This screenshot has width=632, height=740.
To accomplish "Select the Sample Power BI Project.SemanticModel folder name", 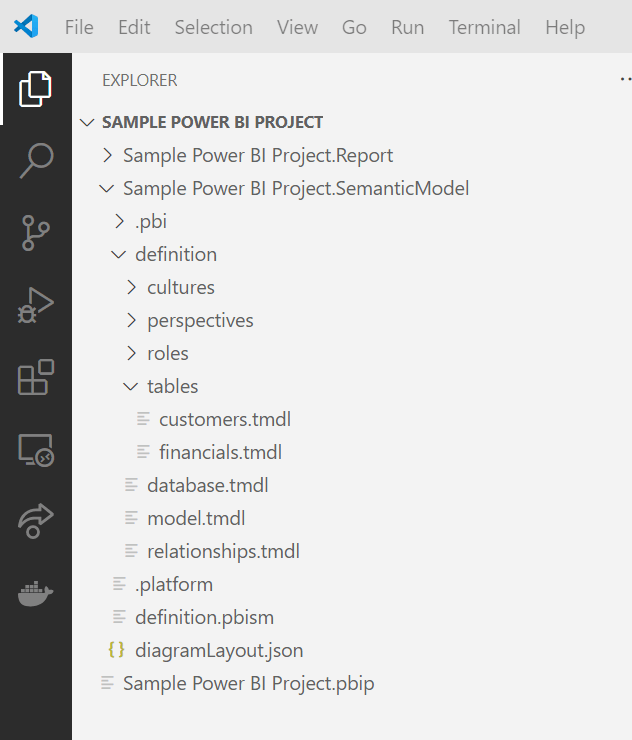I will tap(296, 188).
